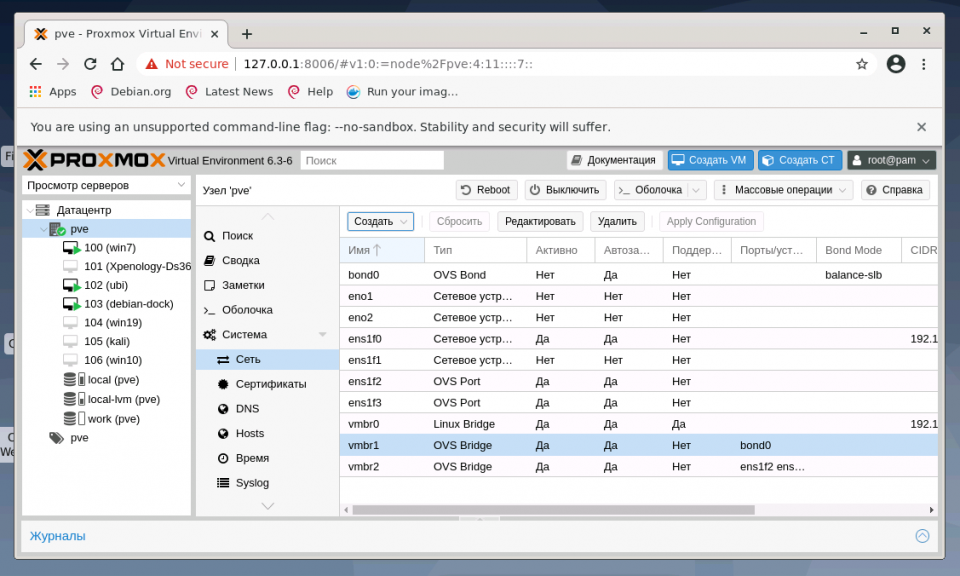
Task: Dismiss the unsupported flag warning bar
Action: (x=921, y=127)
